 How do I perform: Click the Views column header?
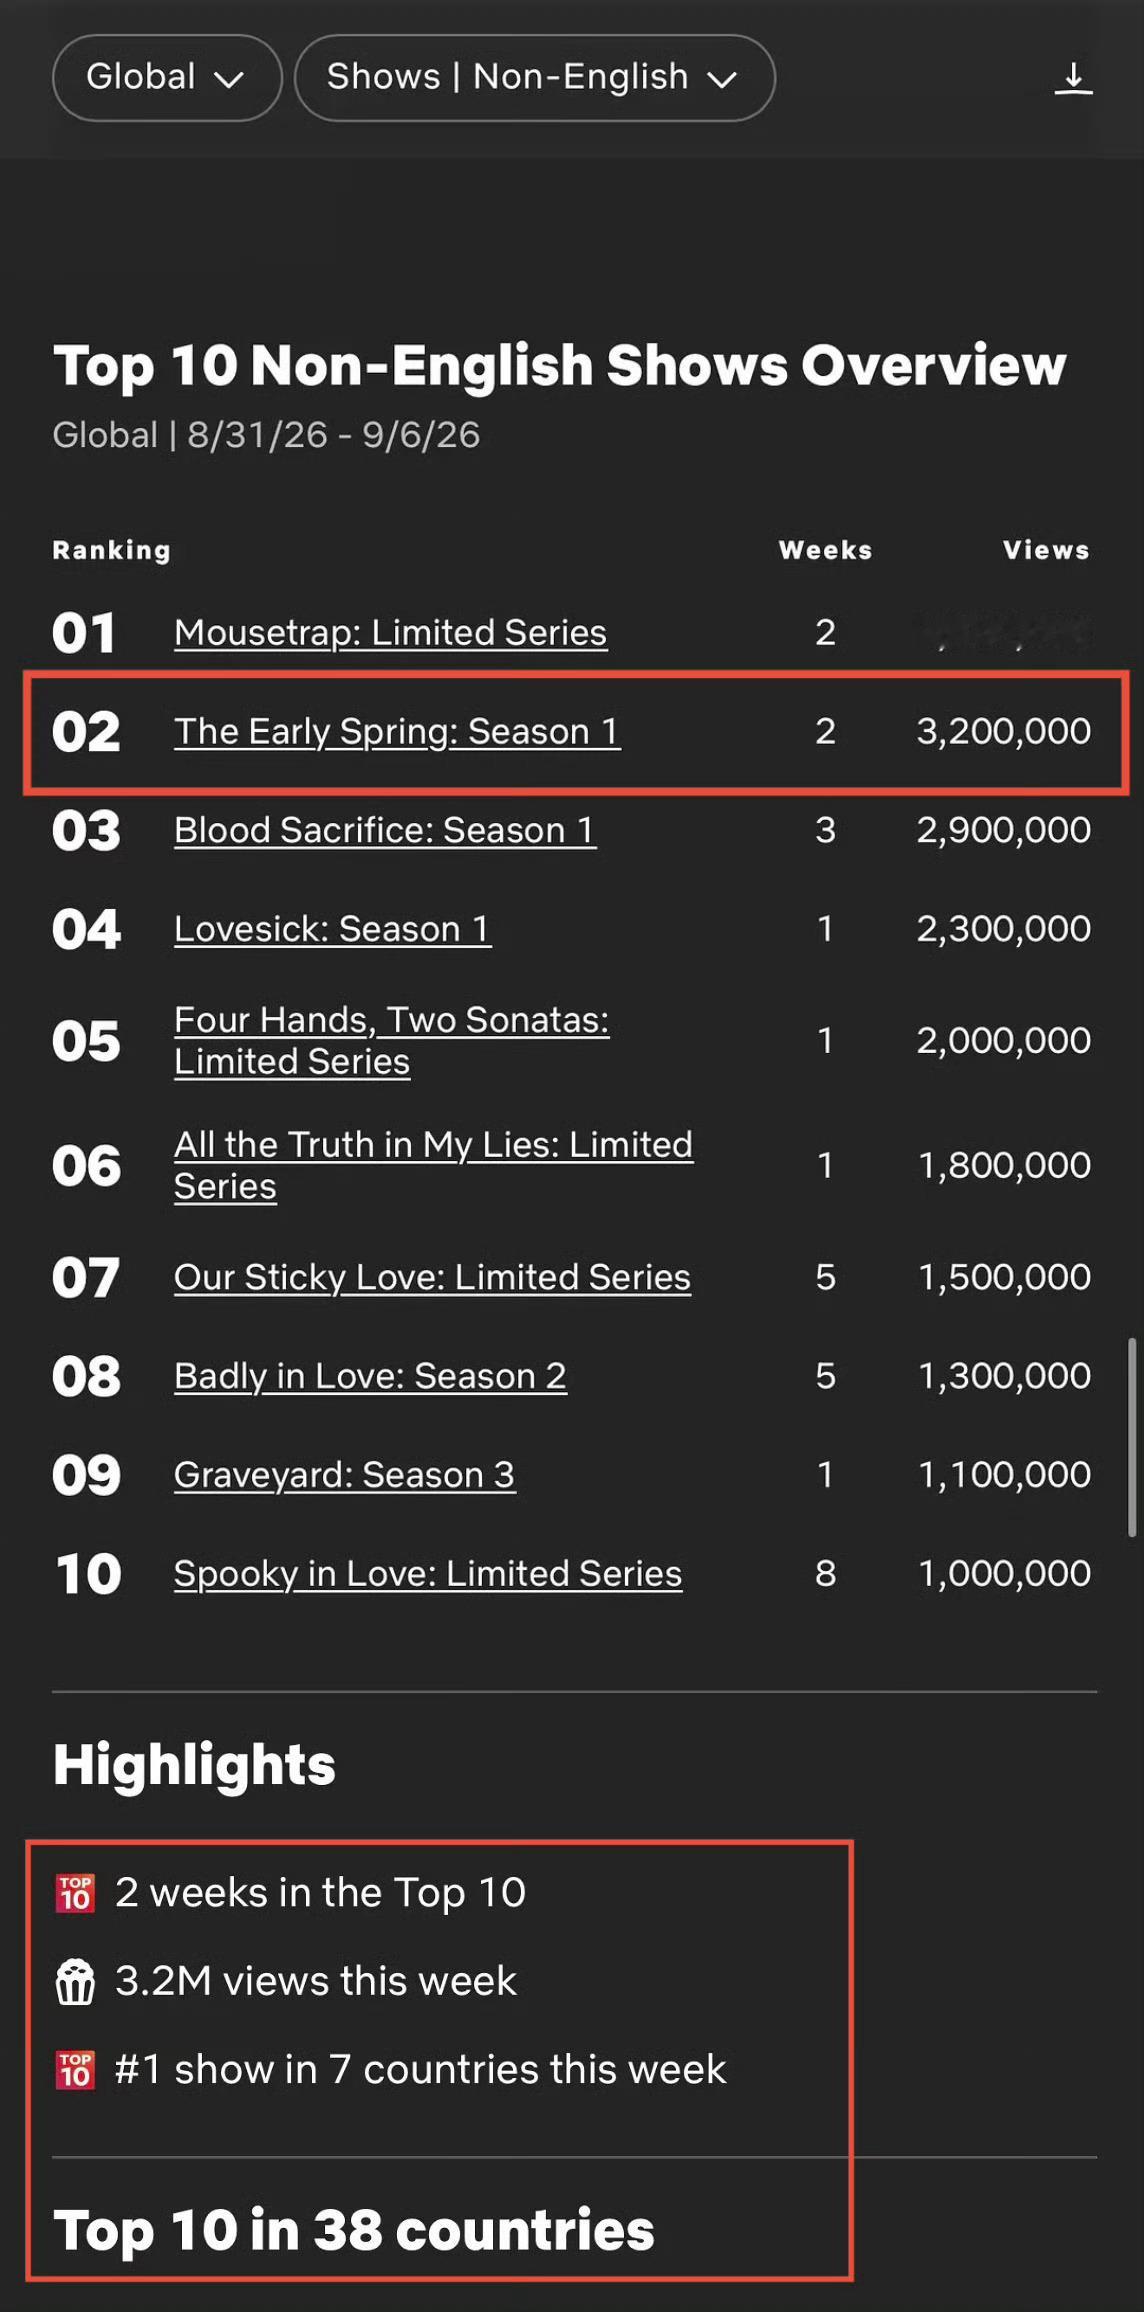(x=1046, y=550)
